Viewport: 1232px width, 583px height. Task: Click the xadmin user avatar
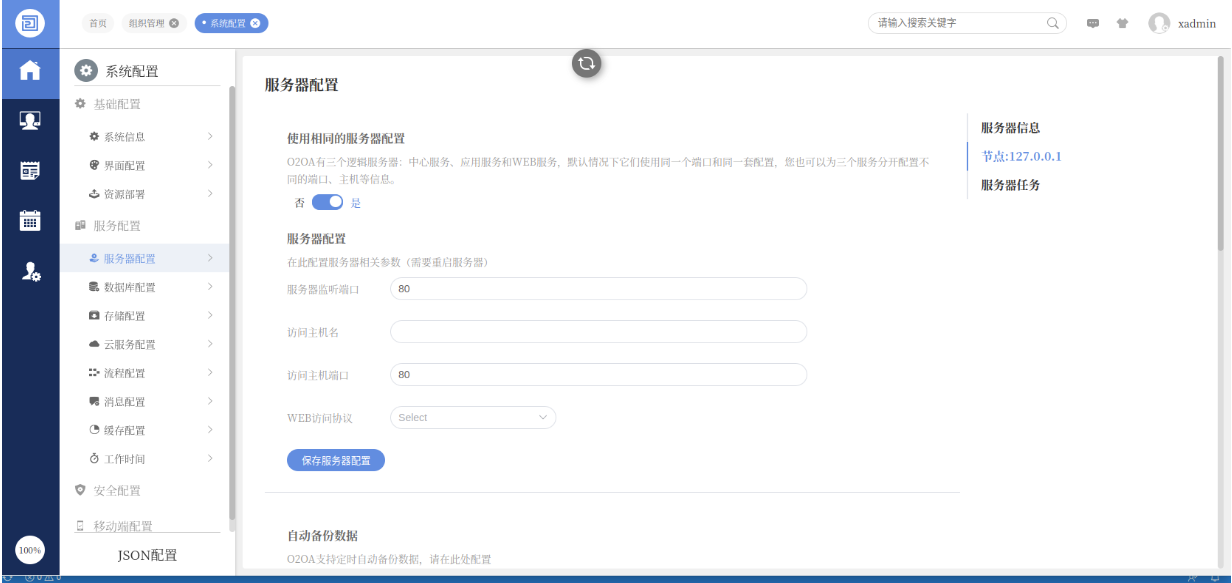pyautogui.click(x=1159, y=23)
